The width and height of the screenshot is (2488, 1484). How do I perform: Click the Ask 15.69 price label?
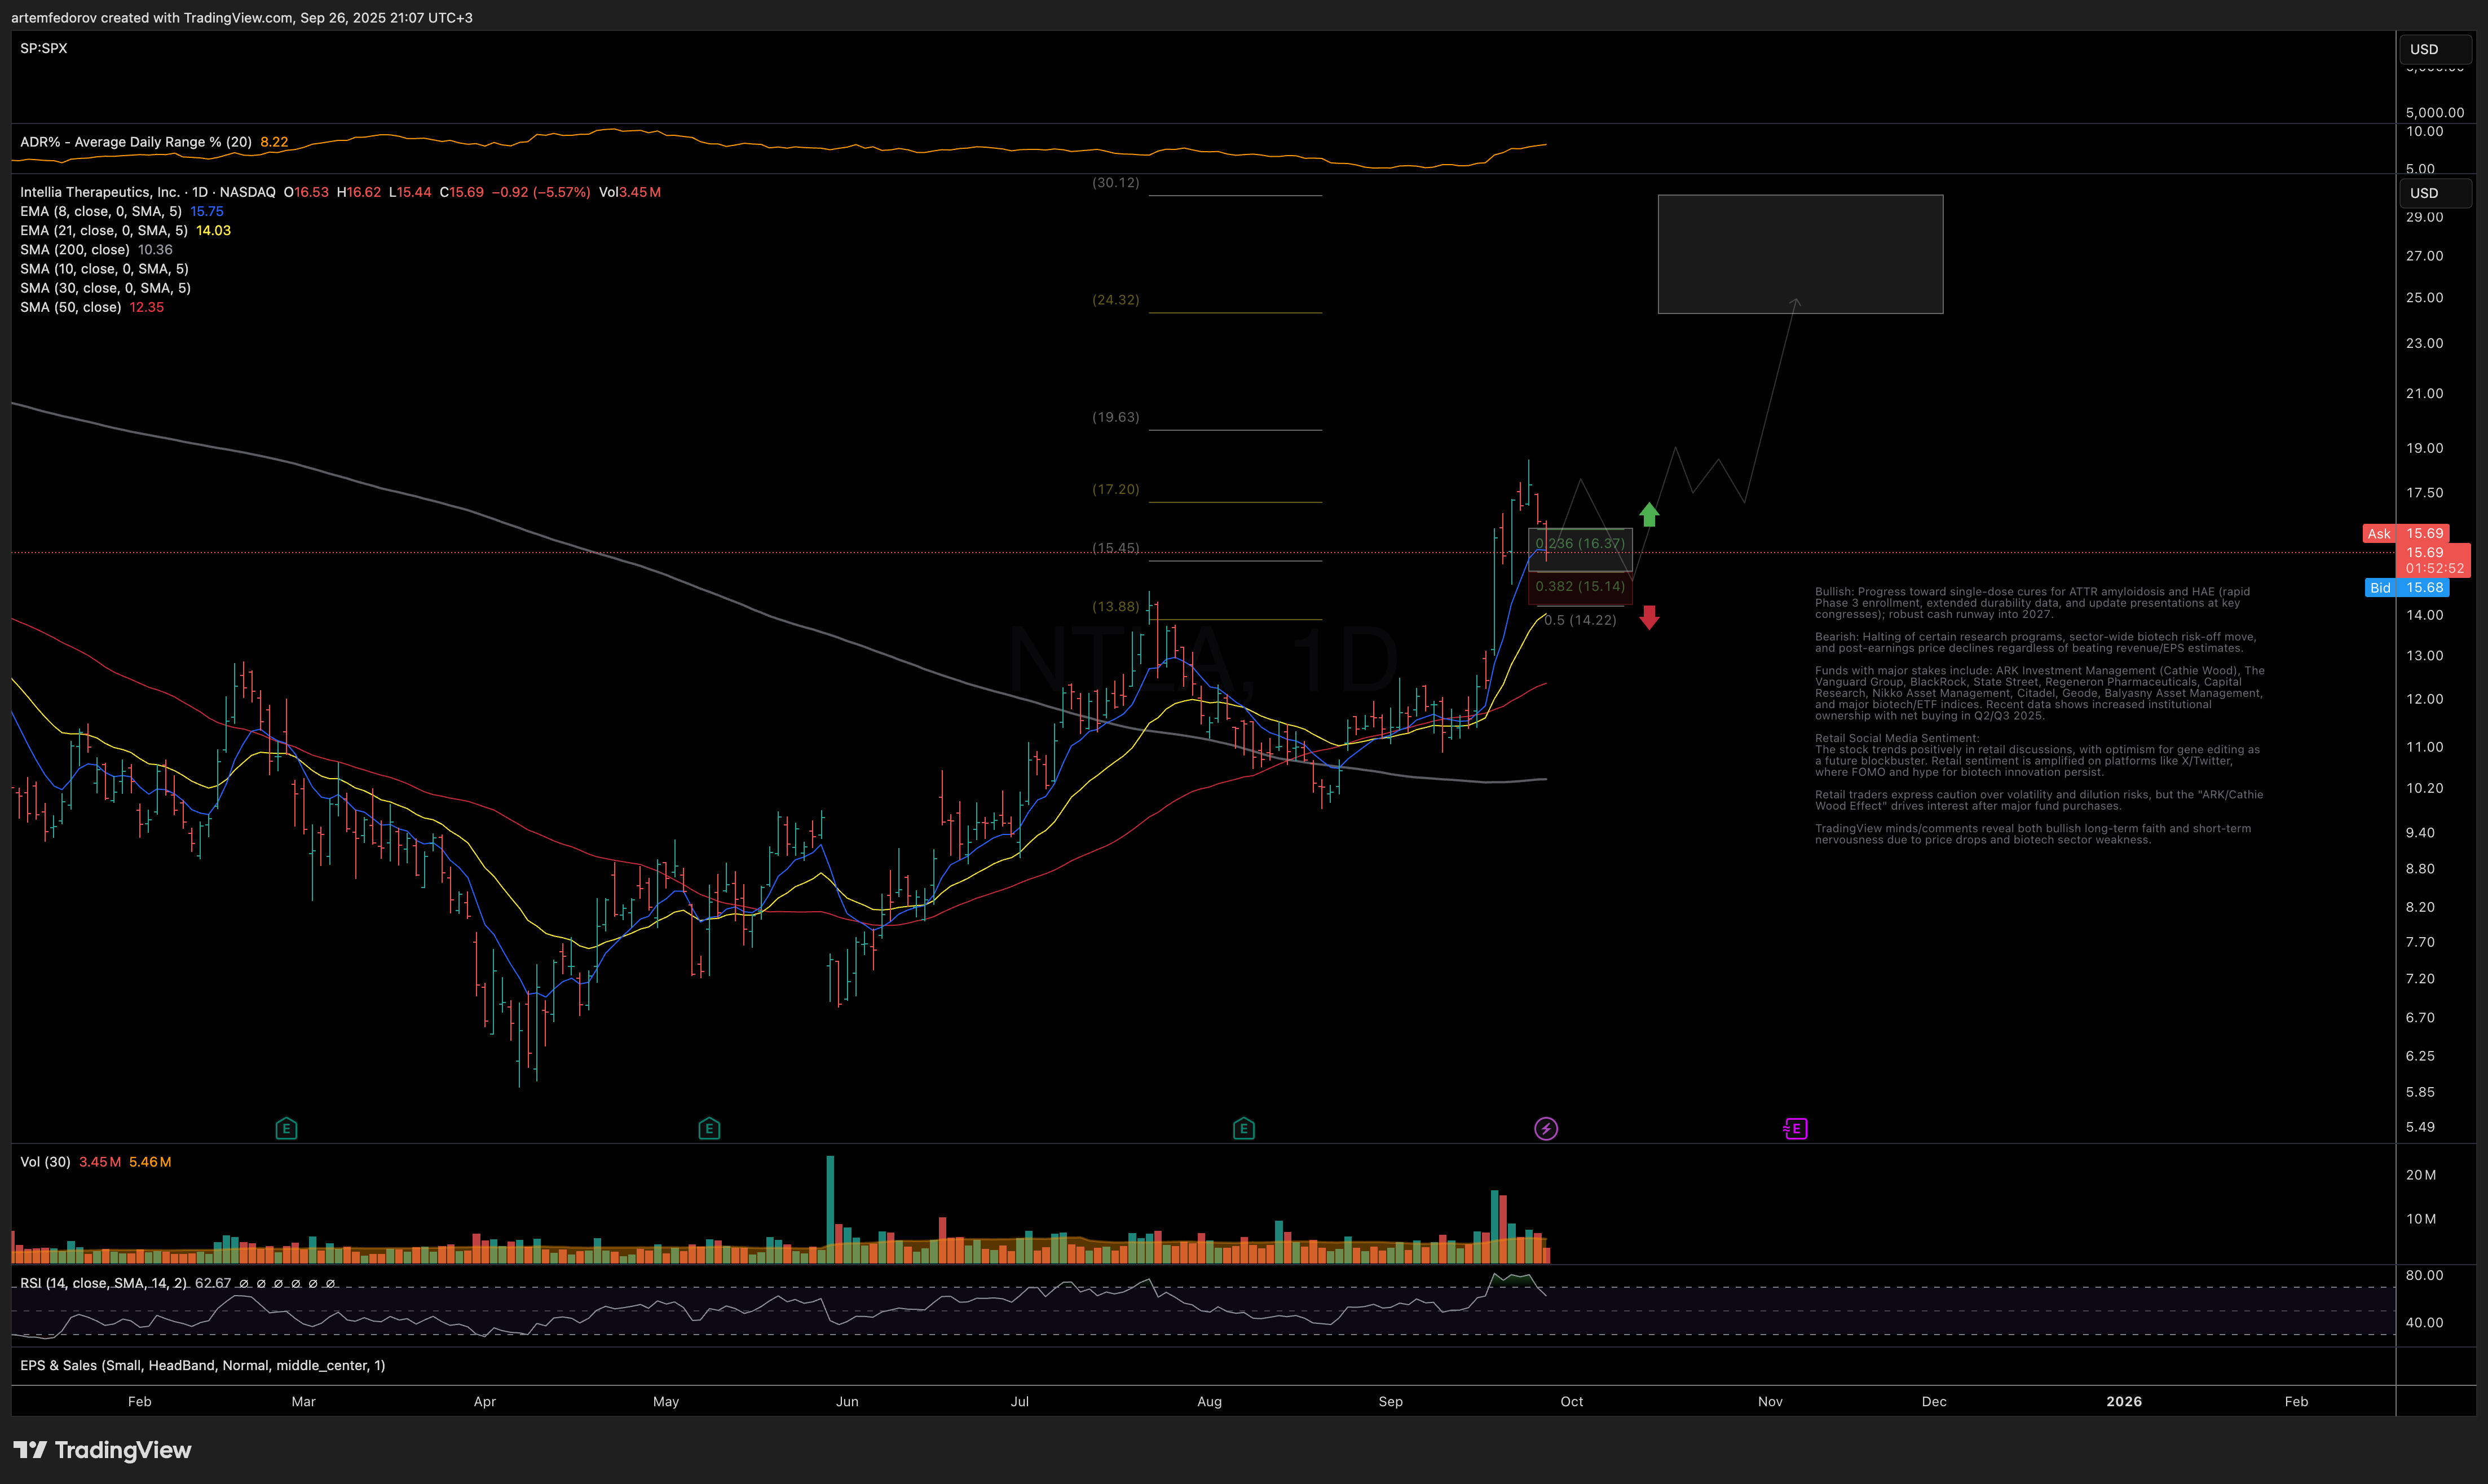coord(2406,533)
